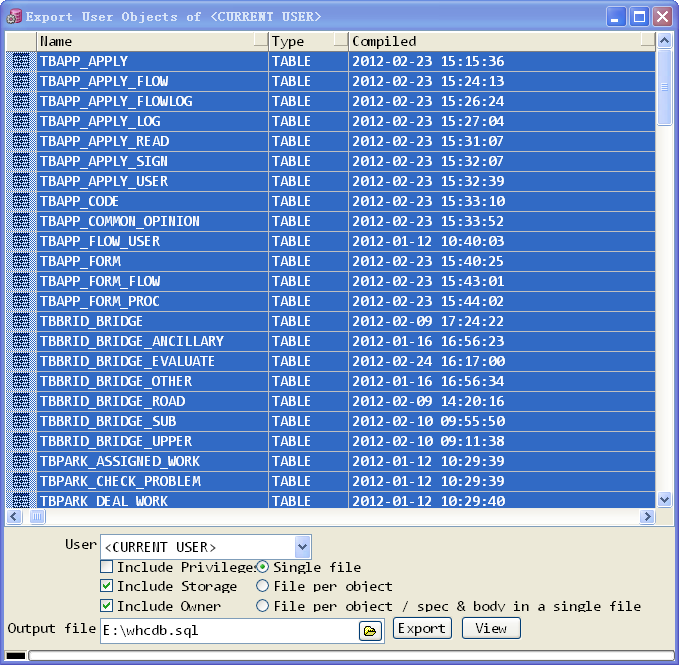The height and width of the screenshot is (665, 679).
Task: Select the TBPARK_CHECK_PROBLEM row name
Action: tap(120, 481)
